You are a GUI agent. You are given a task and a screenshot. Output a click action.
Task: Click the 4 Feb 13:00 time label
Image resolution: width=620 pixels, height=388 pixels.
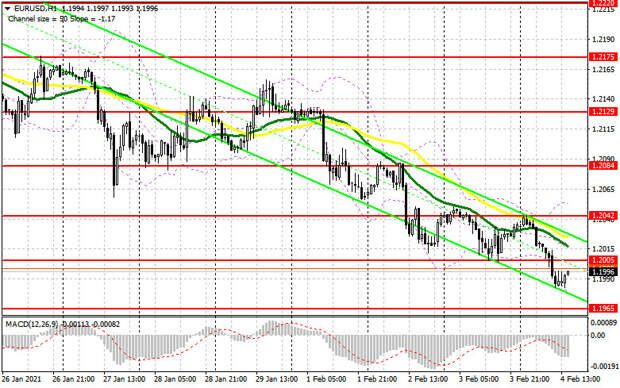(580, 379)
